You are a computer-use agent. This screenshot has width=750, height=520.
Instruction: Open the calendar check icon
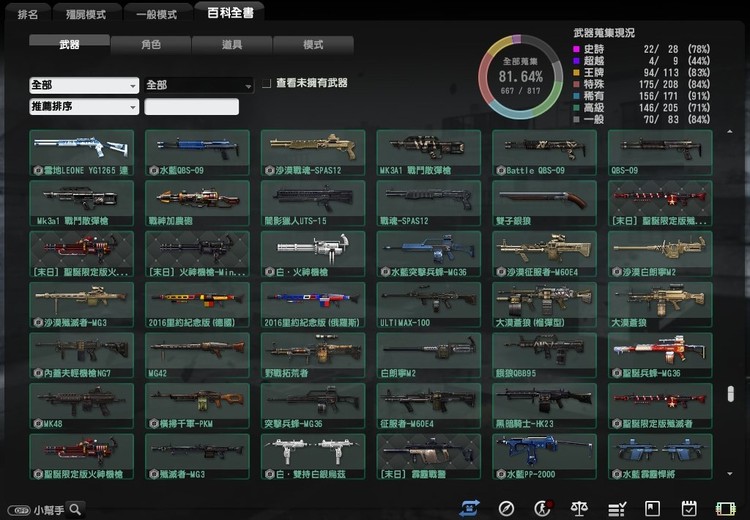pyautogui.click(x=689, y=509)
